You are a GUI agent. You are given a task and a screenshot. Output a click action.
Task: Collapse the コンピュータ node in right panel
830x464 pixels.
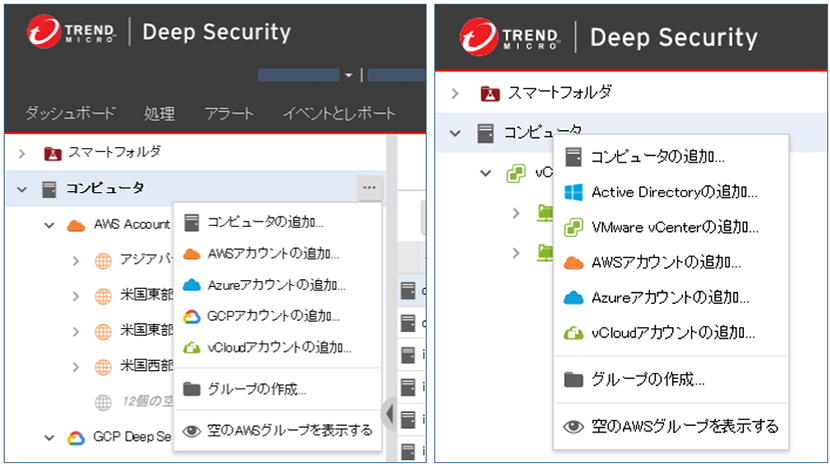coord(456,132)
